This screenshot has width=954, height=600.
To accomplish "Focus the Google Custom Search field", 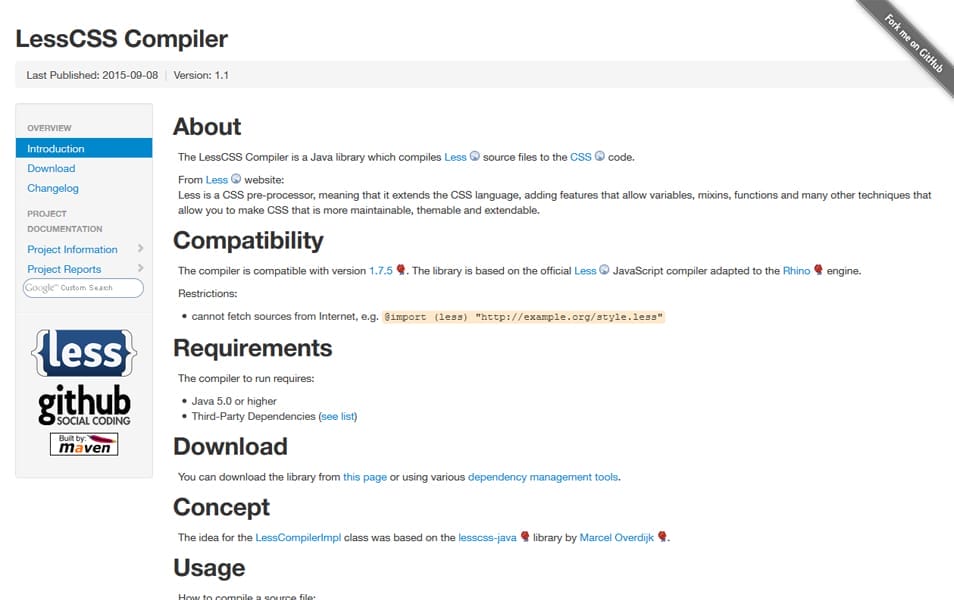I will [x=83, y=288].
